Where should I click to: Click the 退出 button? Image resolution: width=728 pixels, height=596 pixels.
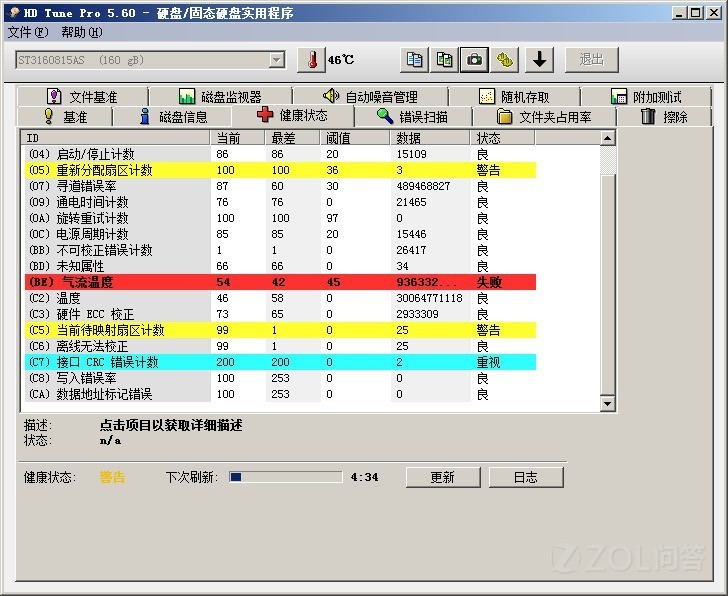(x=592, y=60)
